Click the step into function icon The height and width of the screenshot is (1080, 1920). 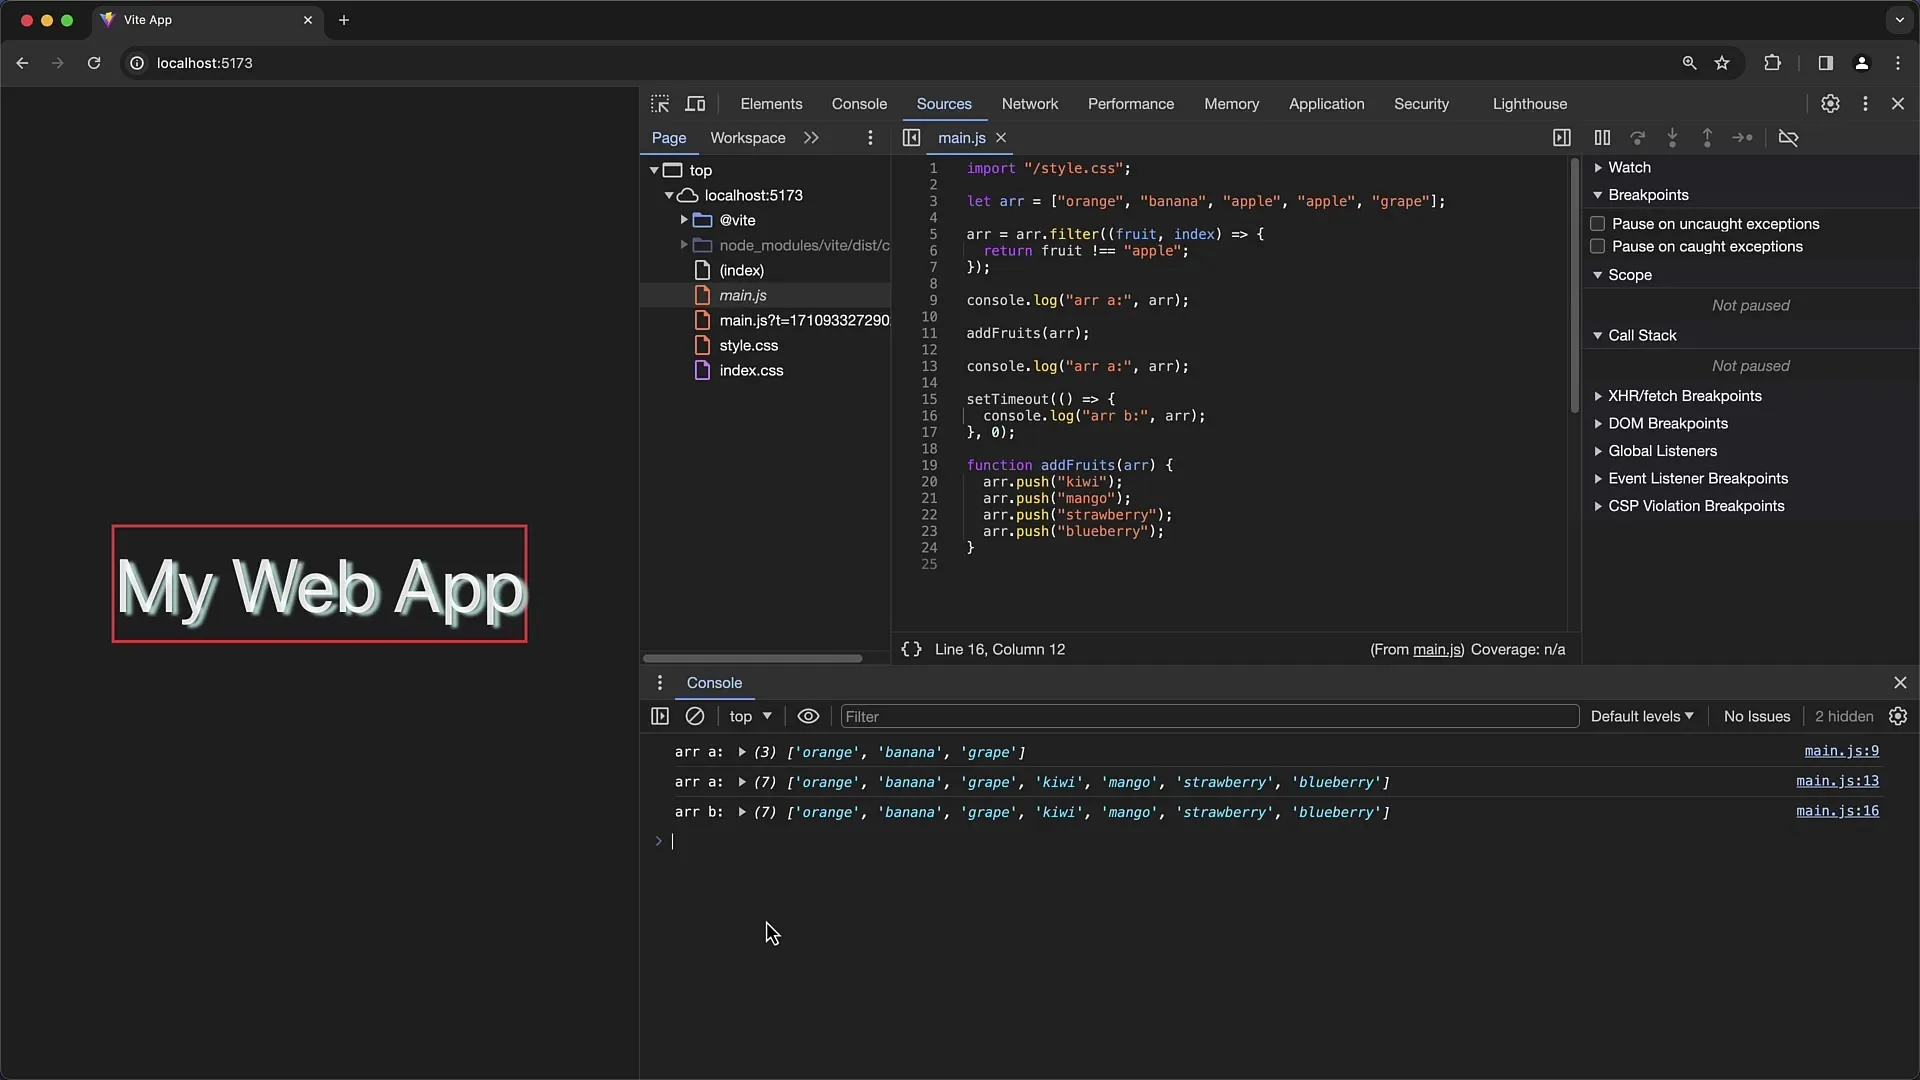point(1672,138)
